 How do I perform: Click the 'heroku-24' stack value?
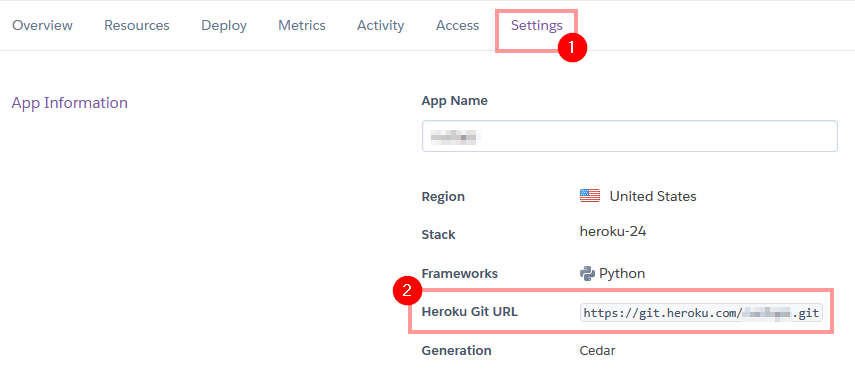pyautogui.click(x=613, y=232)
